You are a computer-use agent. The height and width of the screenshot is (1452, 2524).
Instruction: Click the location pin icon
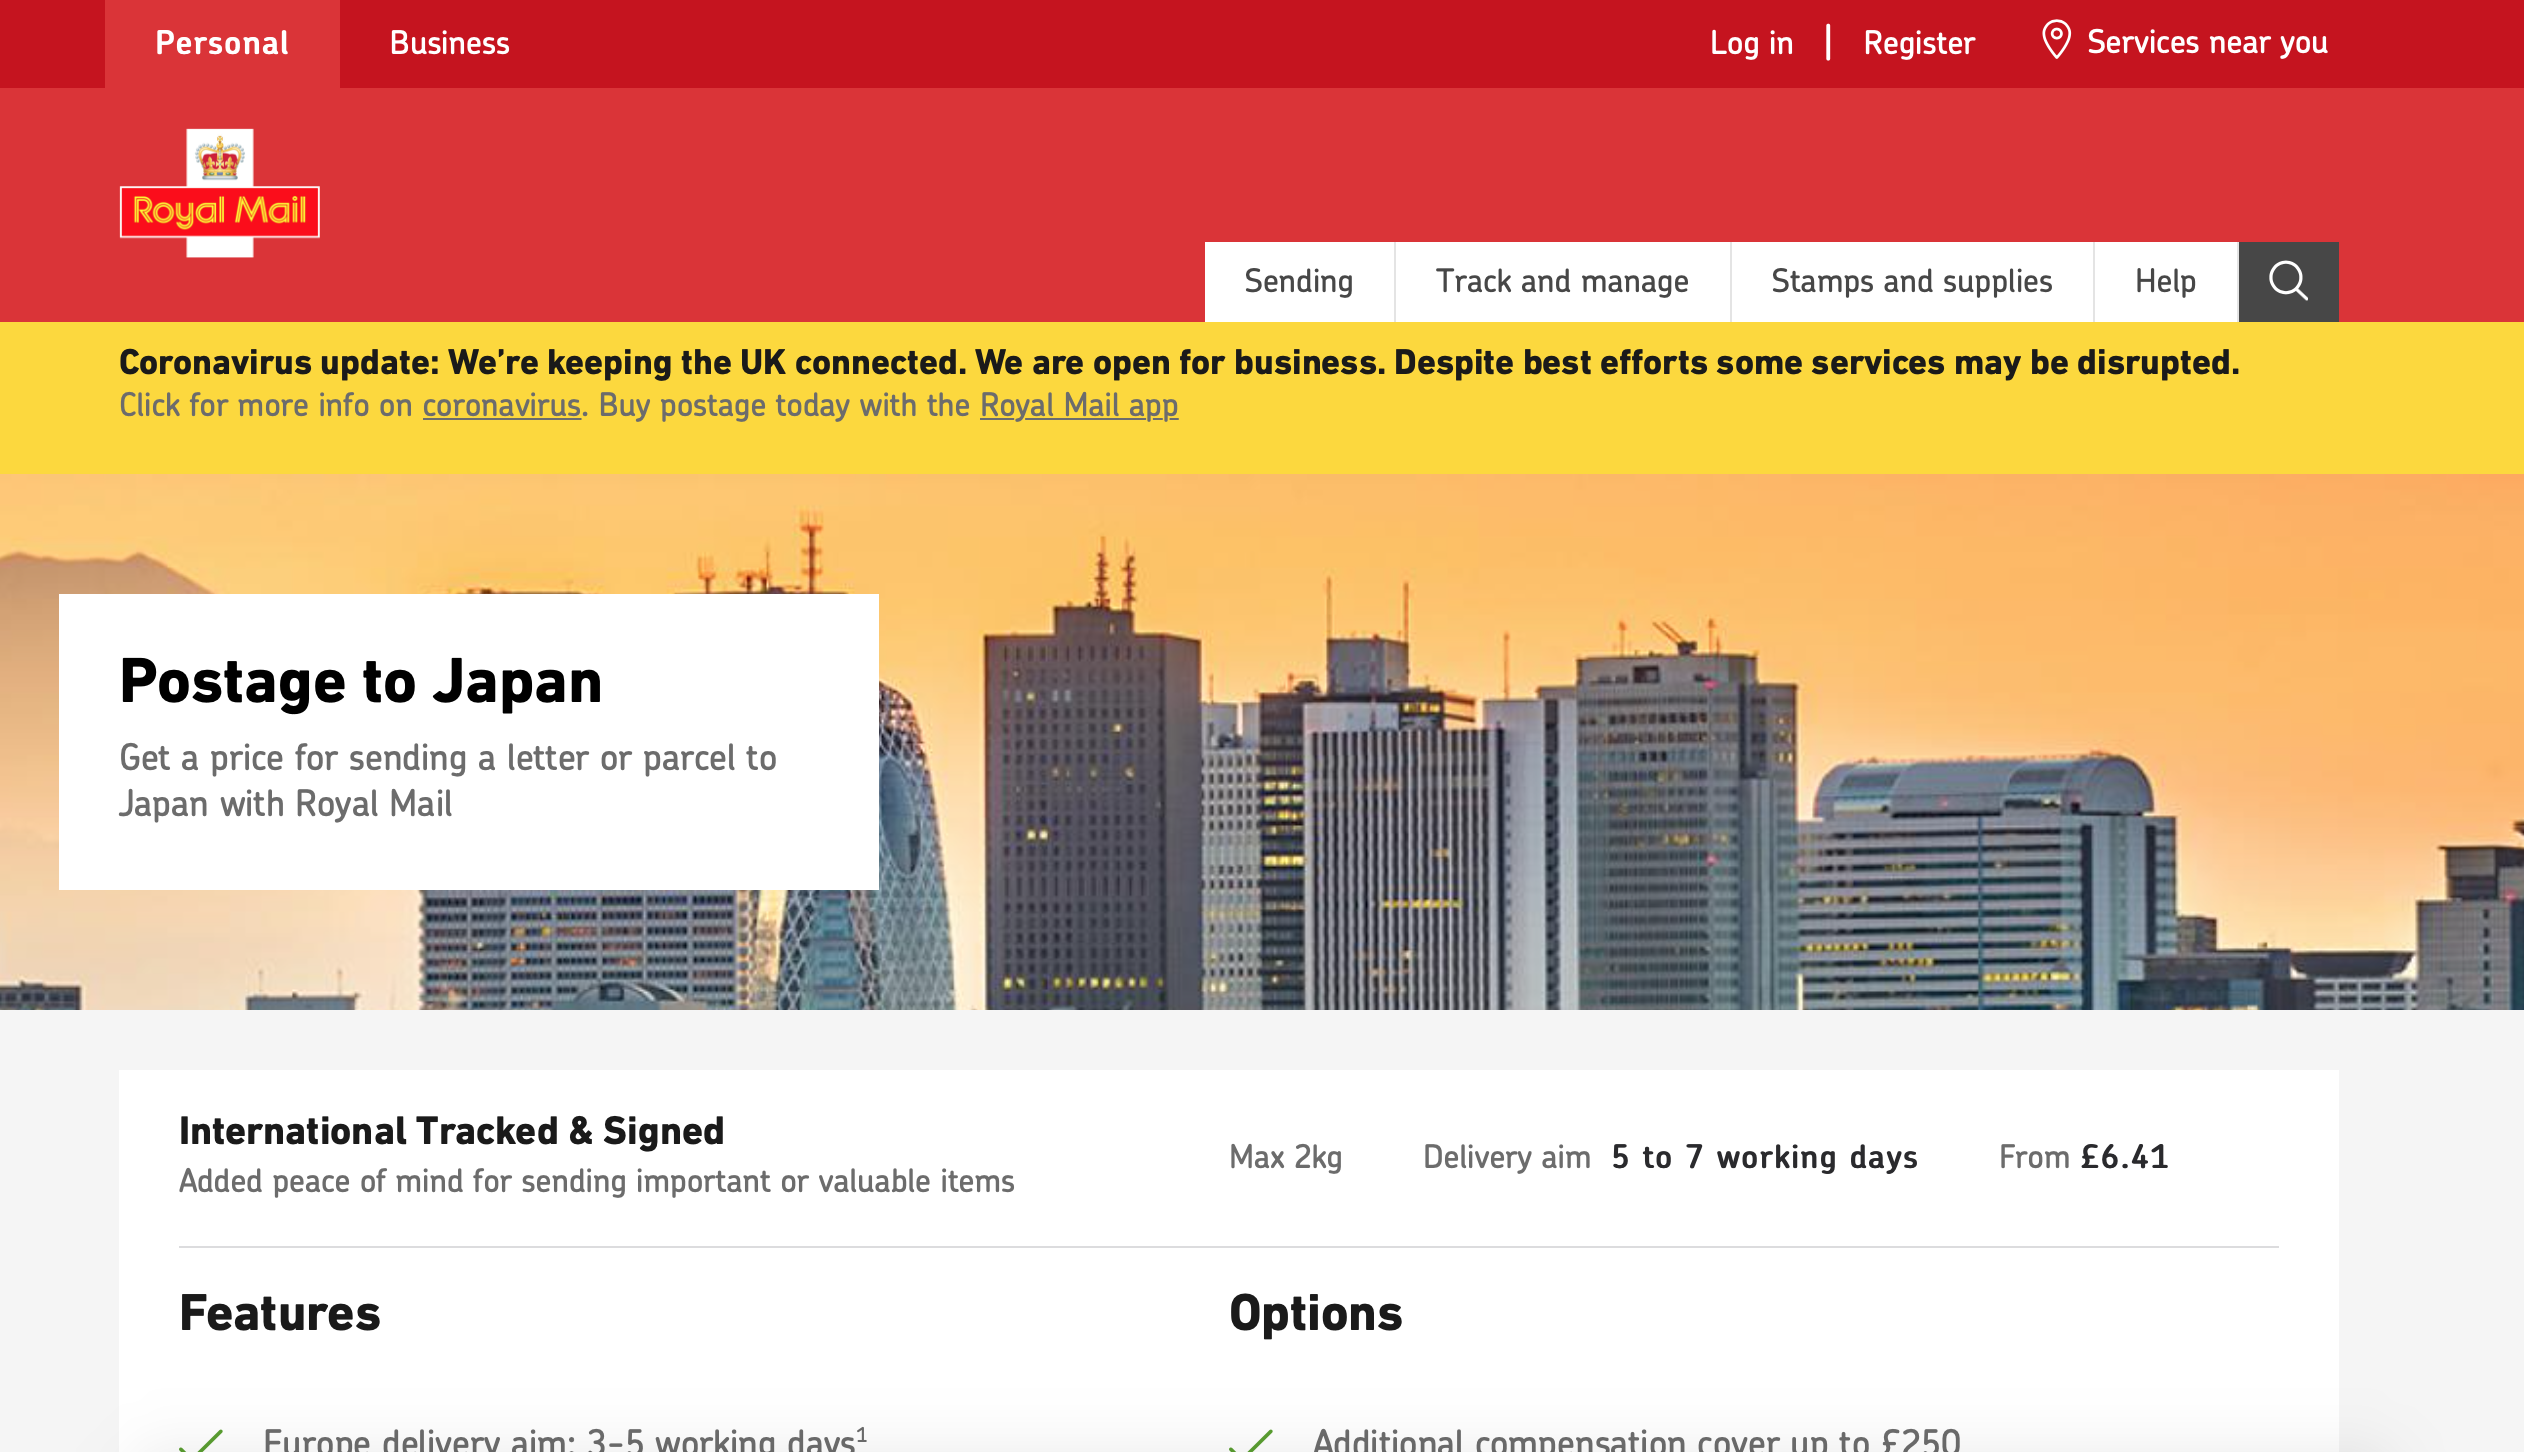(2056, 41)
